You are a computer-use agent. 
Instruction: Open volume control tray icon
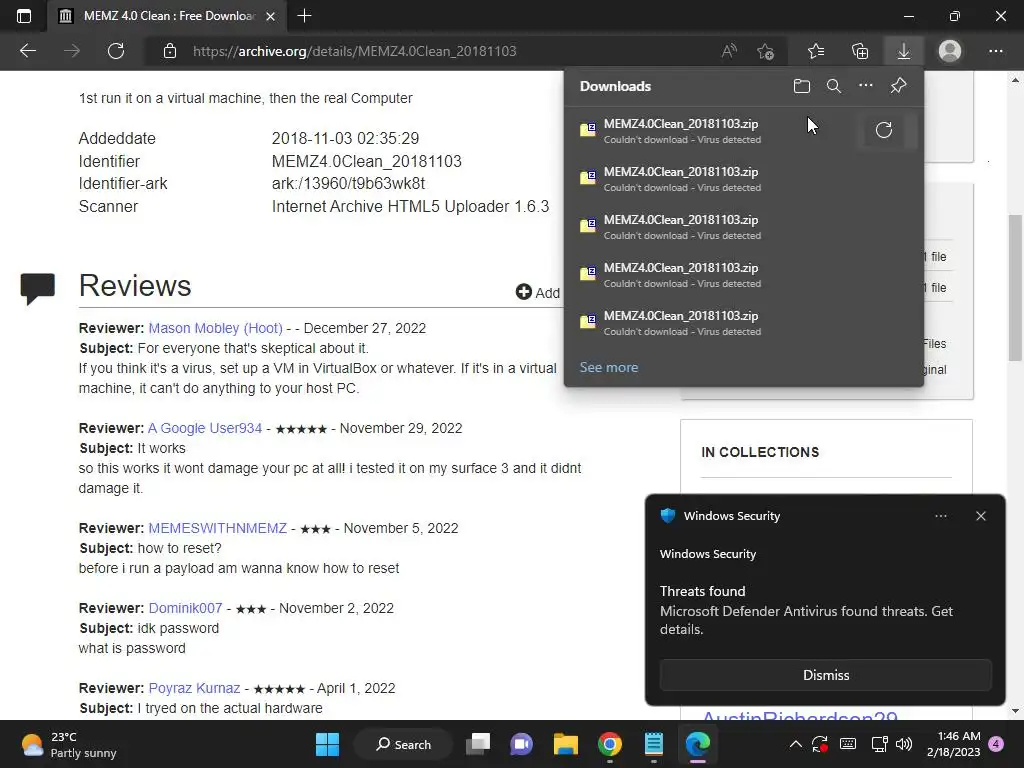tap(904, 744)
